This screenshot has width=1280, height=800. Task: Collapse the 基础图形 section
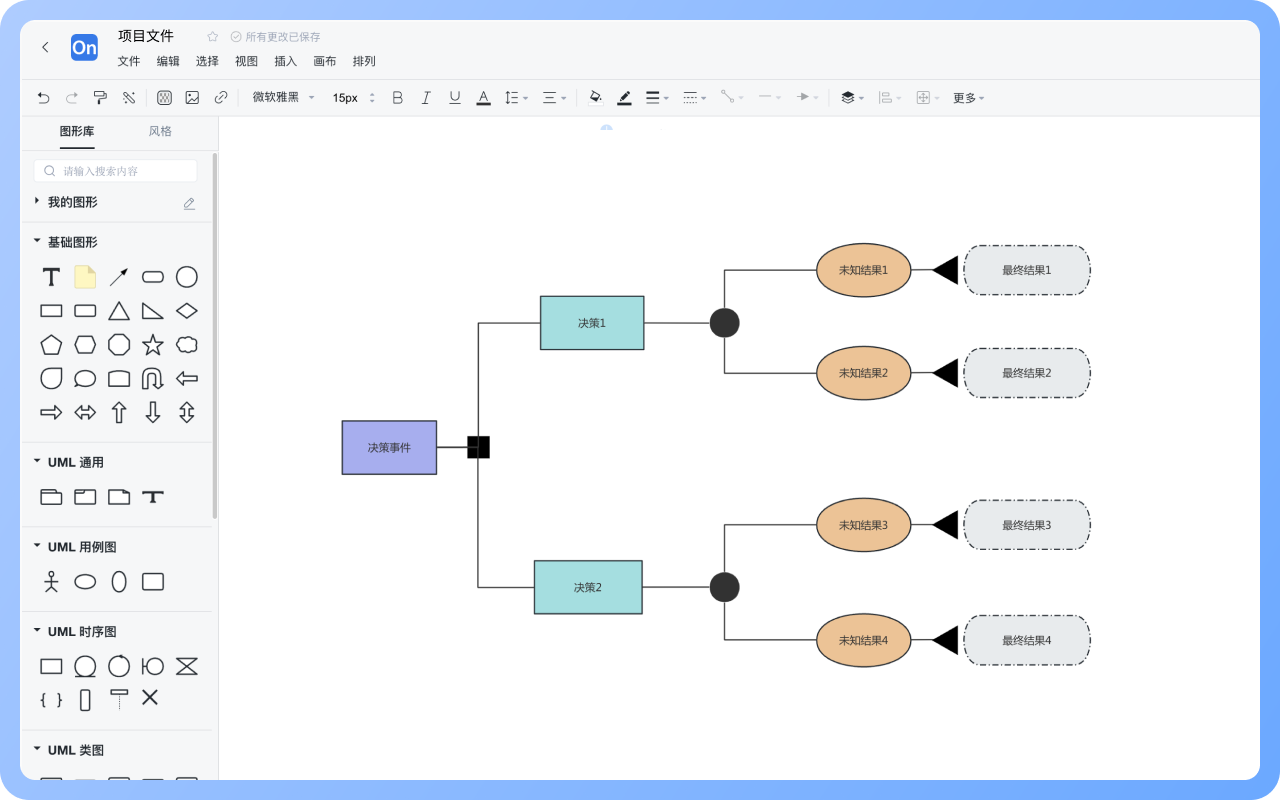[37, 242]
